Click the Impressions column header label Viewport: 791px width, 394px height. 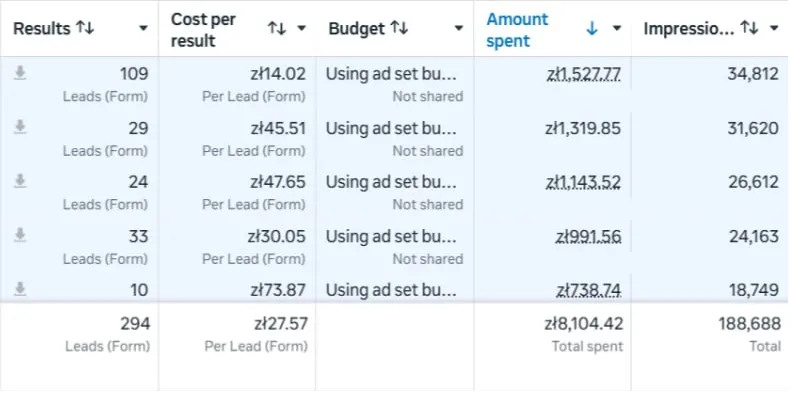click(x=689, y=29)
